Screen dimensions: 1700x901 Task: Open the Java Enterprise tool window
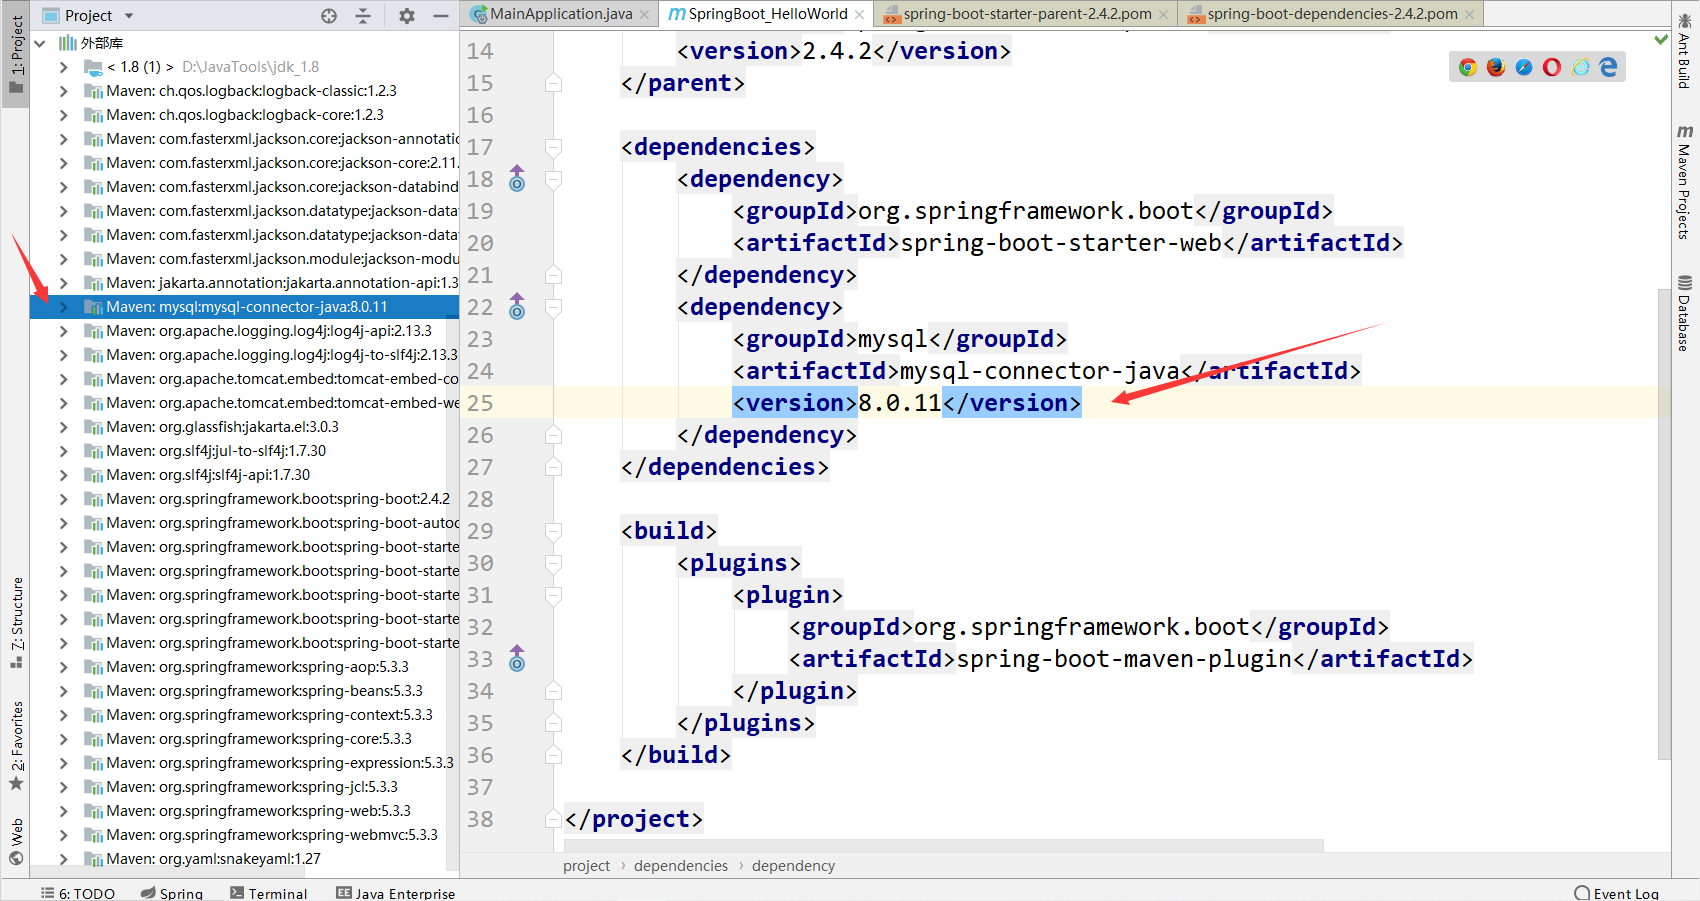point(396,893)
